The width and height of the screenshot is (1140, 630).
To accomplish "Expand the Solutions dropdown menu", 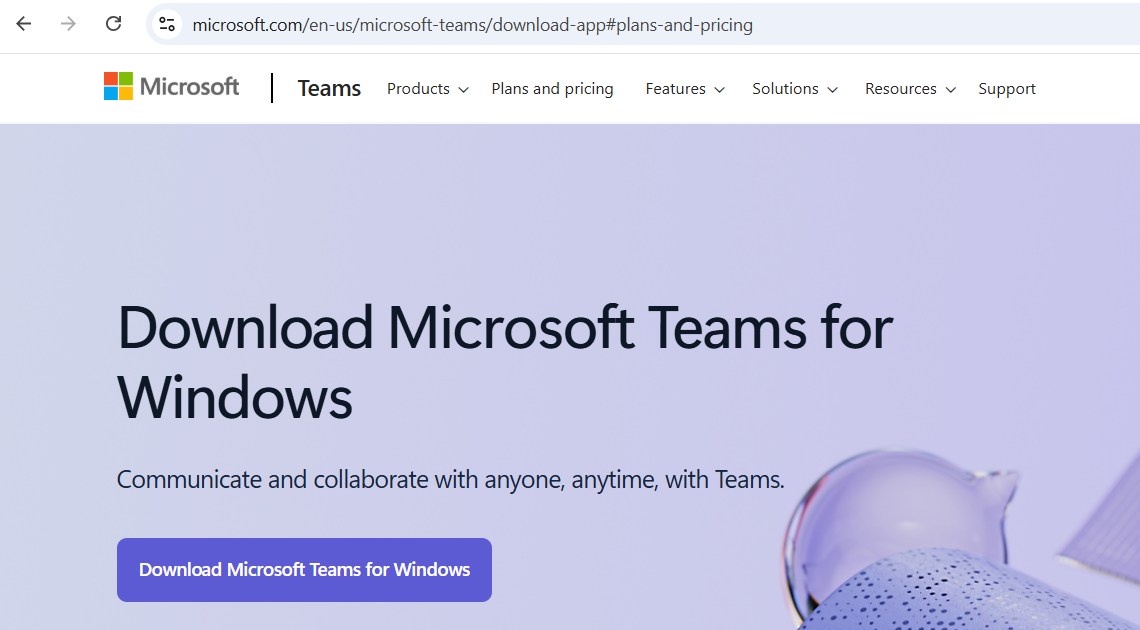I will tap(785, 89).
